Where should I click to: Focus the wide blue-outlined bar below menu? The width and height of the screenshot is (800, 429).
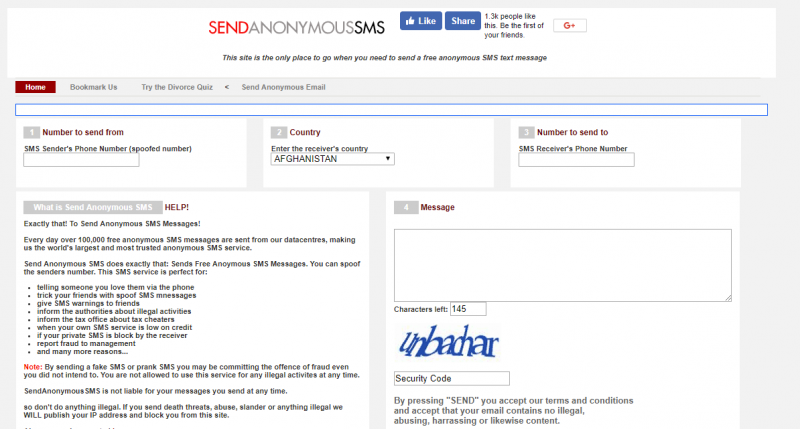click(x=391, y=110)
